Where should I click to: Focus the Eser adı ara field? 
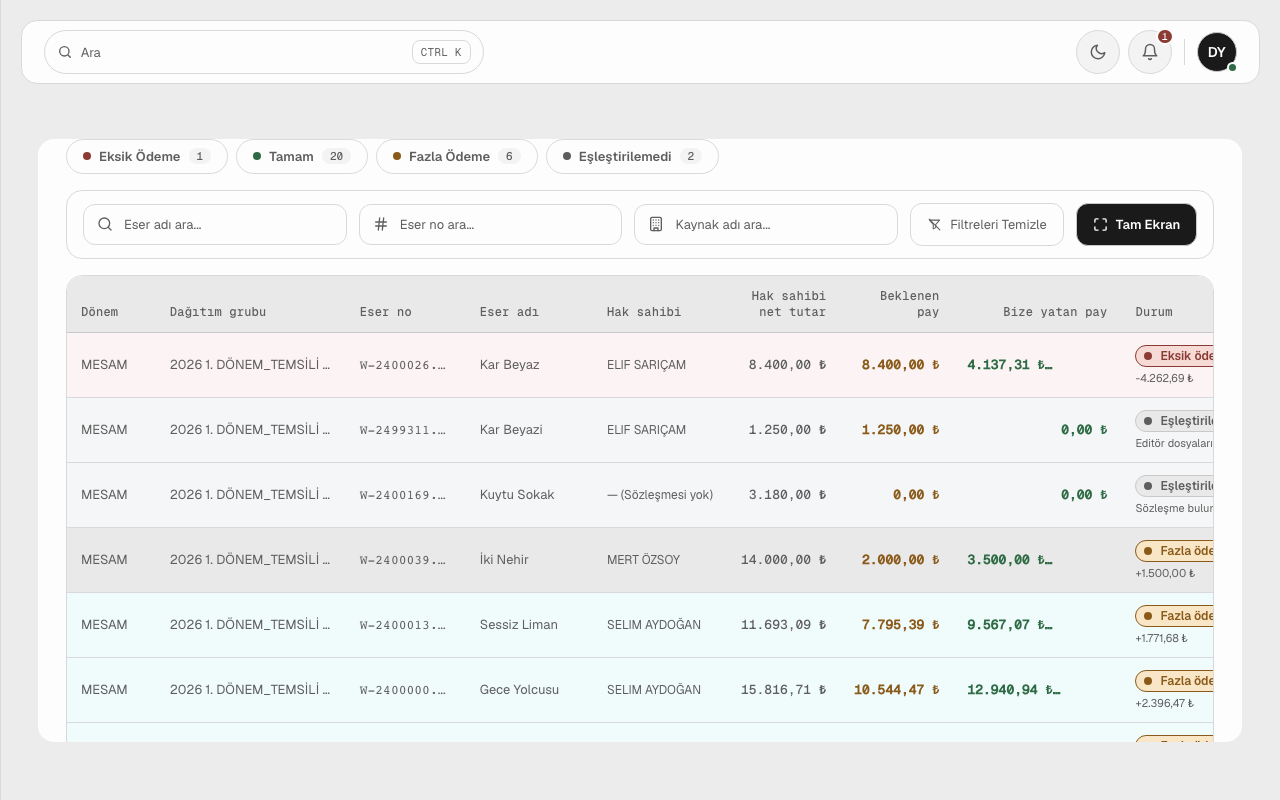click(x=215, y=224)
